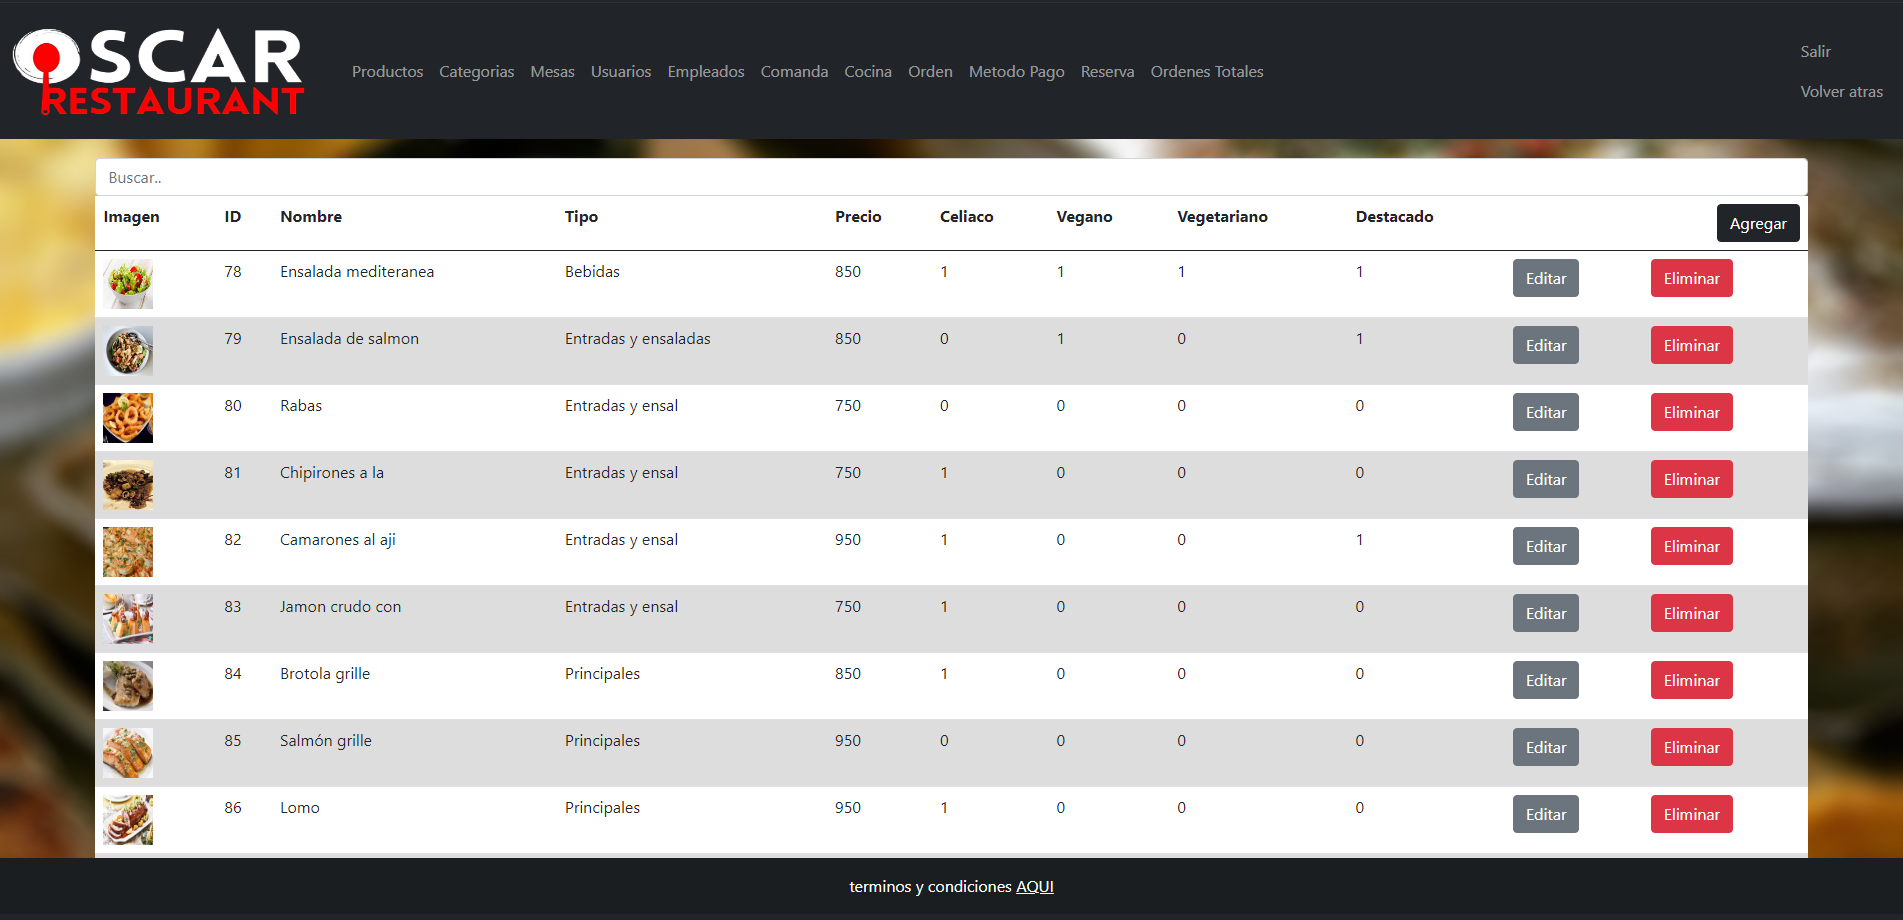Image resolution: width=1903 pixels, height=920 pixels.
Task: Open terms link AQUI in footer
Action: 1034,887
